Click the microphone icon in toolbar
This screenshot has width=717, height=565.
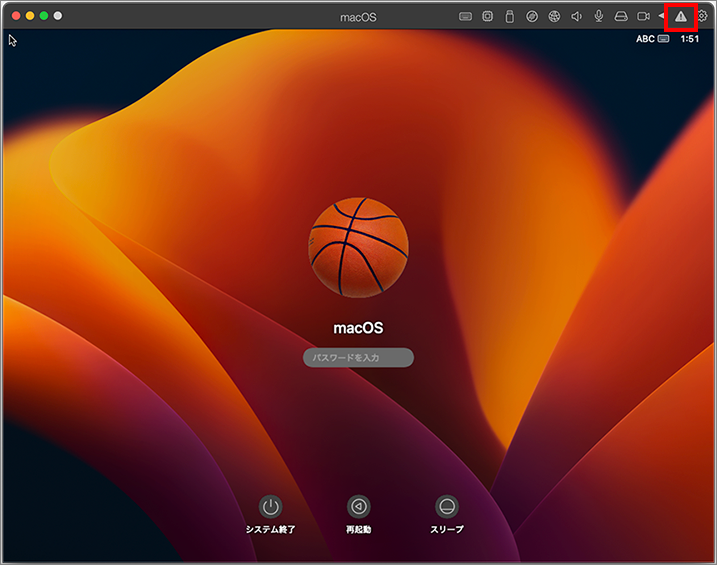pyautogui.click(x=599, y=16)
